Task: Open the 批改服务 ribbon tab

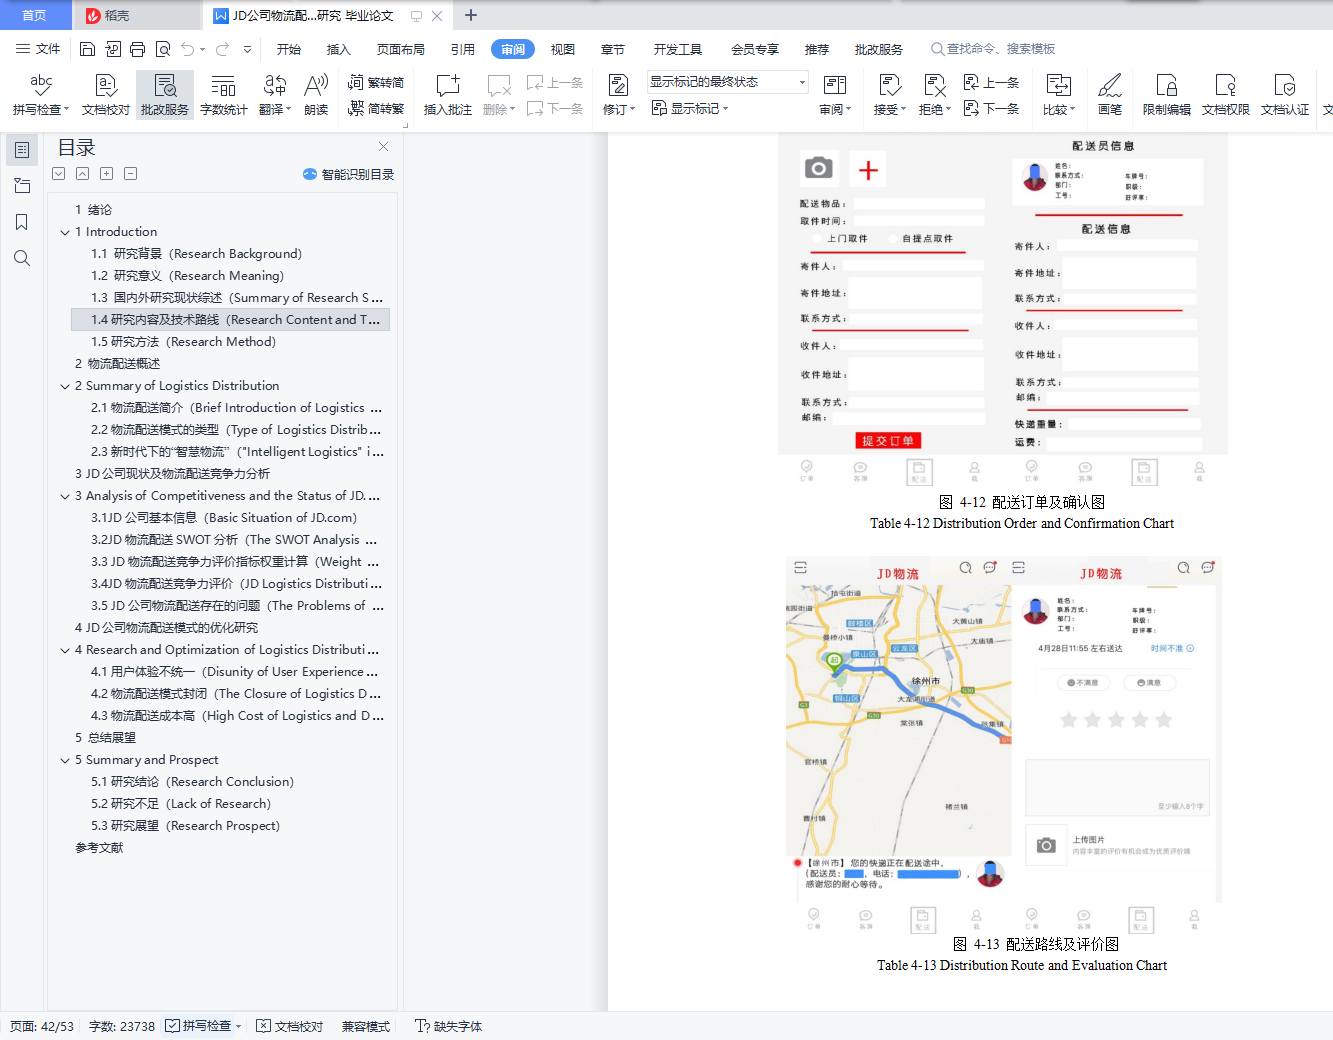Action: click(x=879, y=49)
